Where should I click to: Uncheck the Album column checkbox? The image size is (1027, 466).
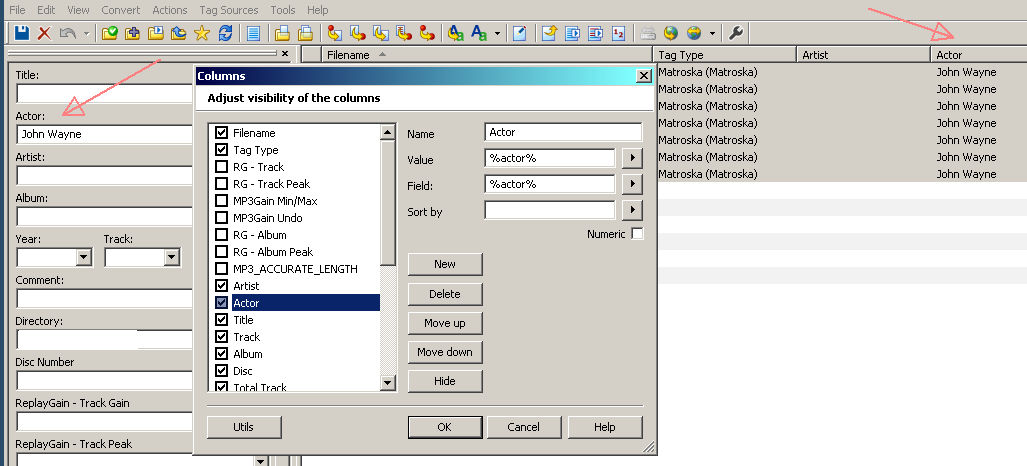click(x=221, y=354)
